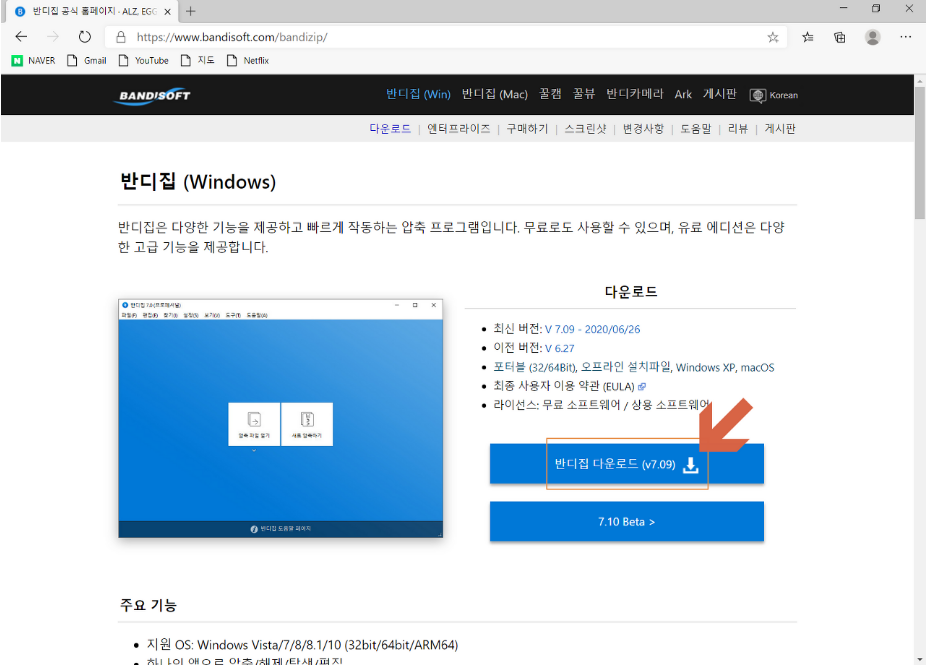
Task: Open the browser settings ellipsis menu
Action: [905, 37]
